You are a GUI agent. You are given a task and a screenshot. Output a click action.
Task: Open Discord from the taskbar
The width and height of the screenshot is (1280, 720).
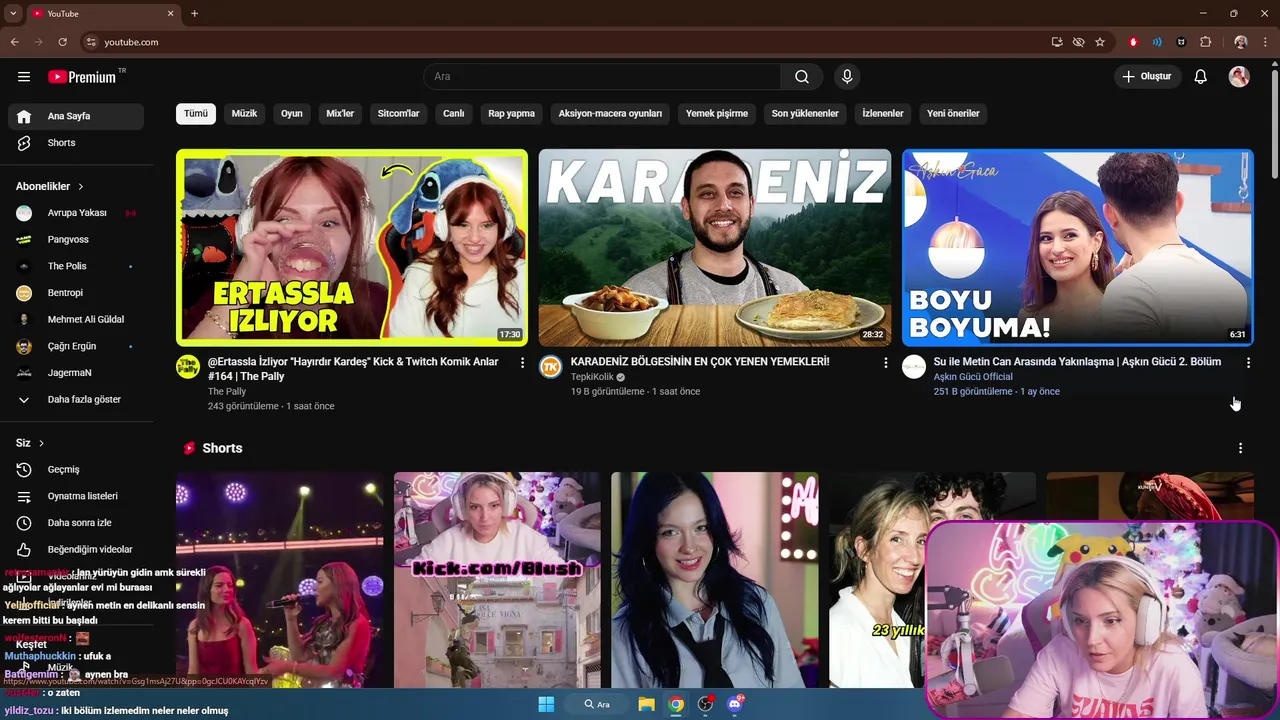(x=735, y=704)
